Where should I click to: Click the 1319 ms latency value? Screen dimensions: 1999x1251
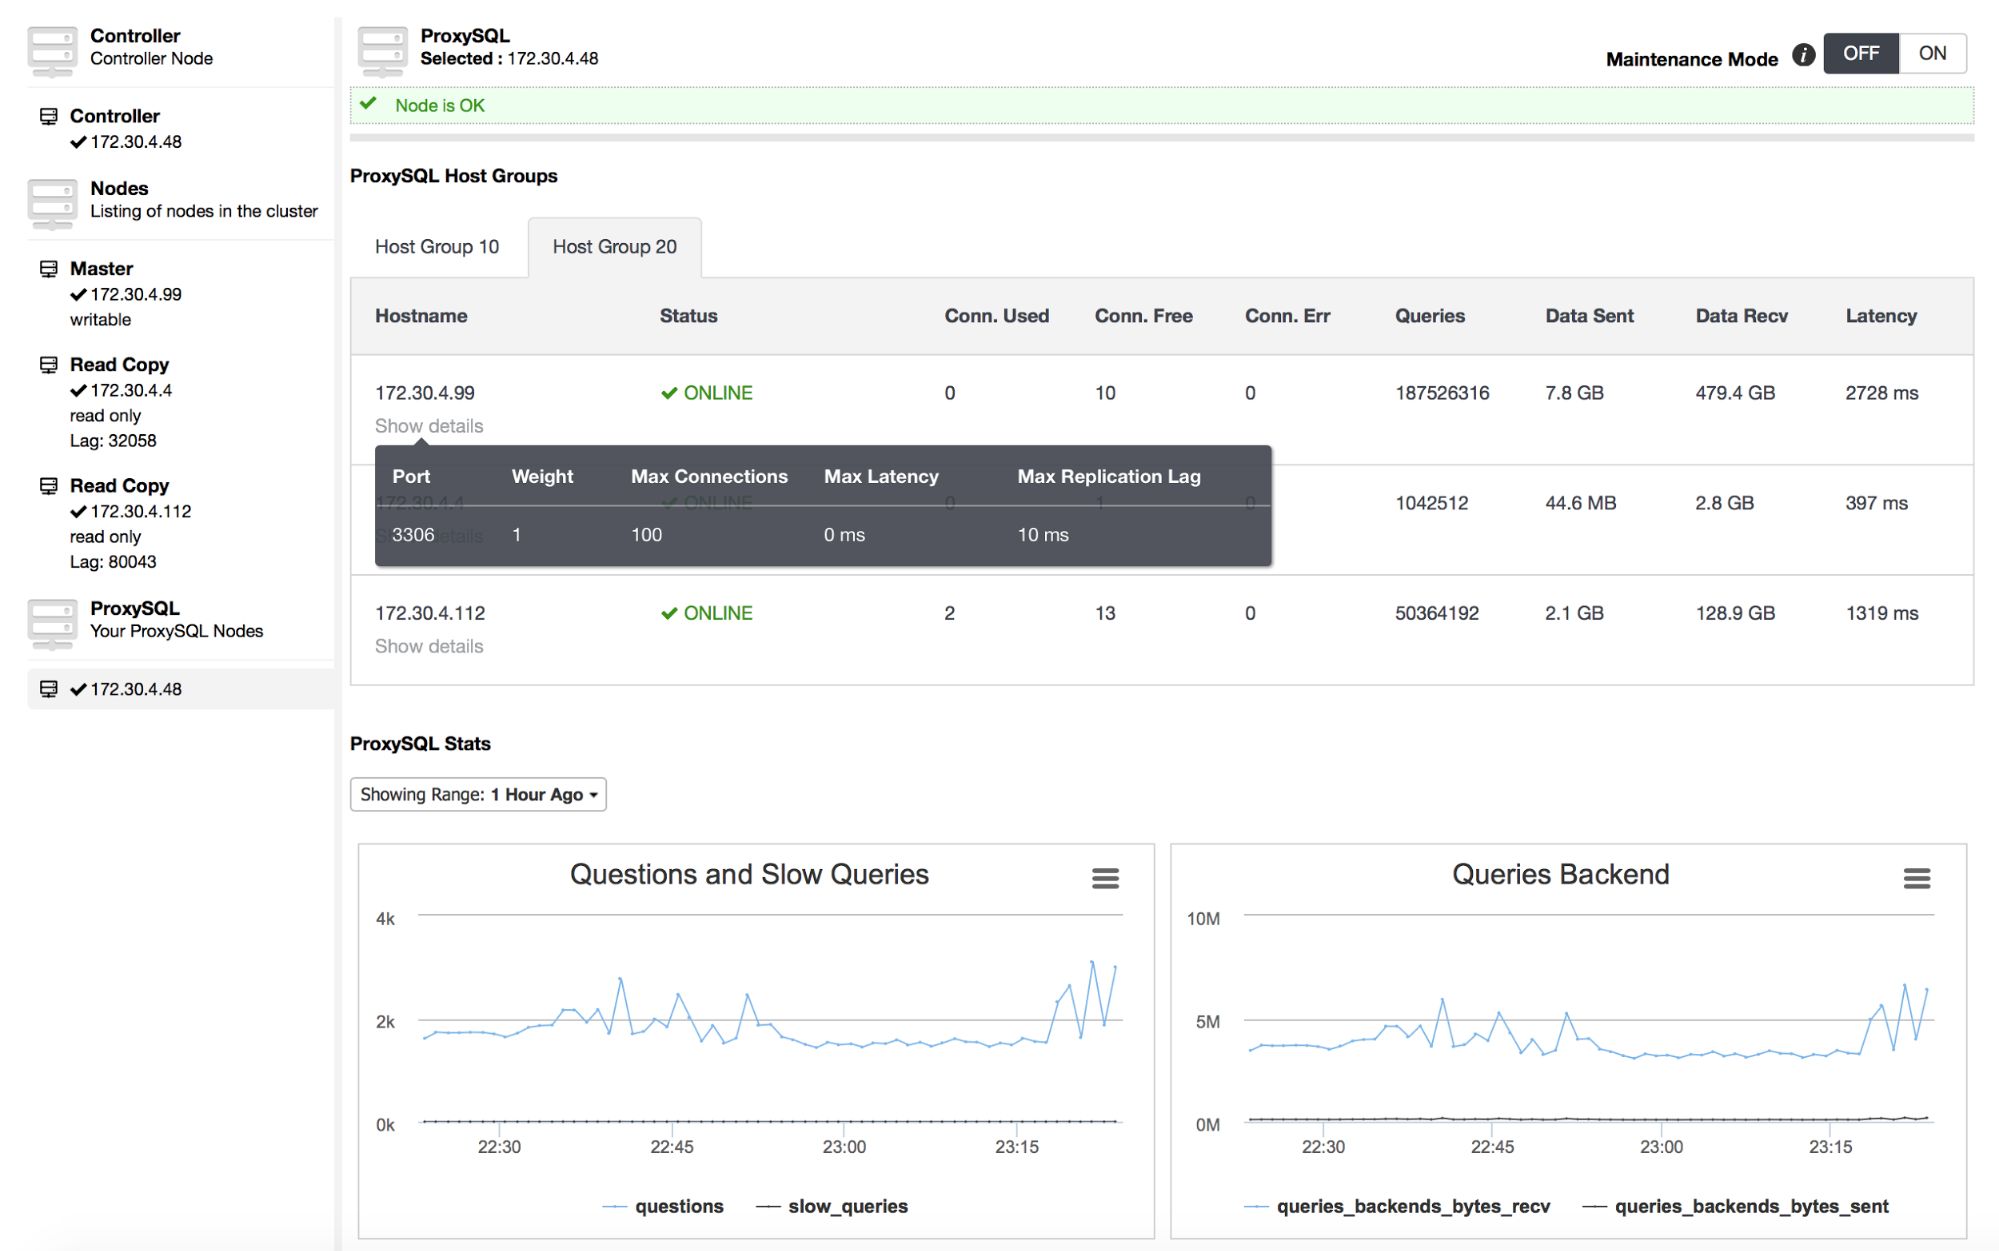click(x=1882, y=613)
